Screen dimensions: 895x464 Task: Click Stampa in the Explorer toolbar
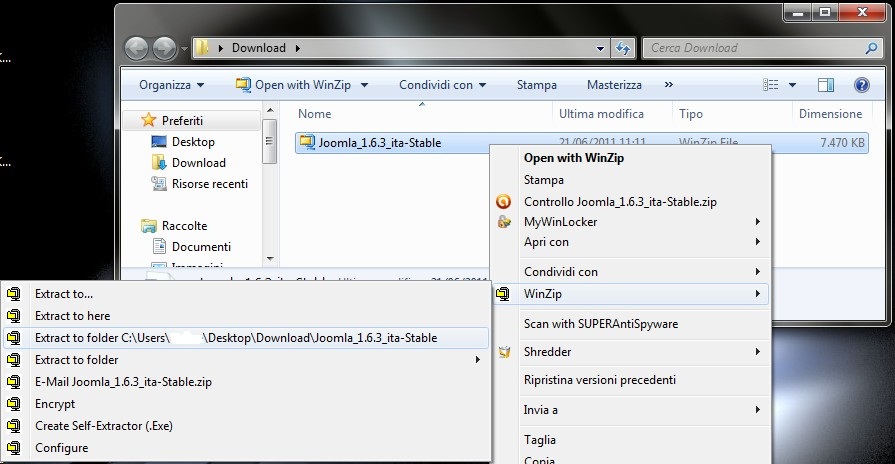[537, 85]
